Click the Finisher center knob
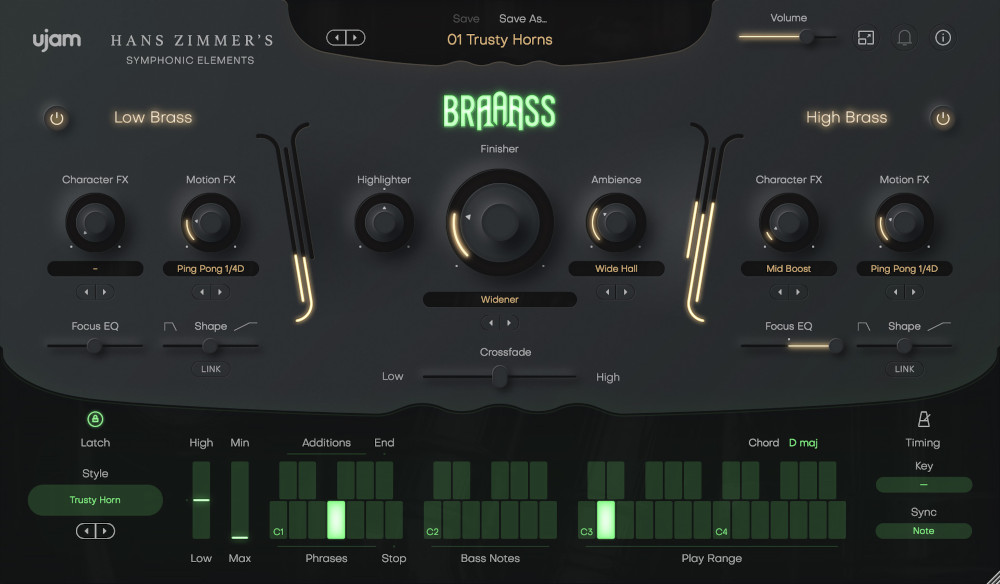The image size is (1000, 584). [499, 221]
